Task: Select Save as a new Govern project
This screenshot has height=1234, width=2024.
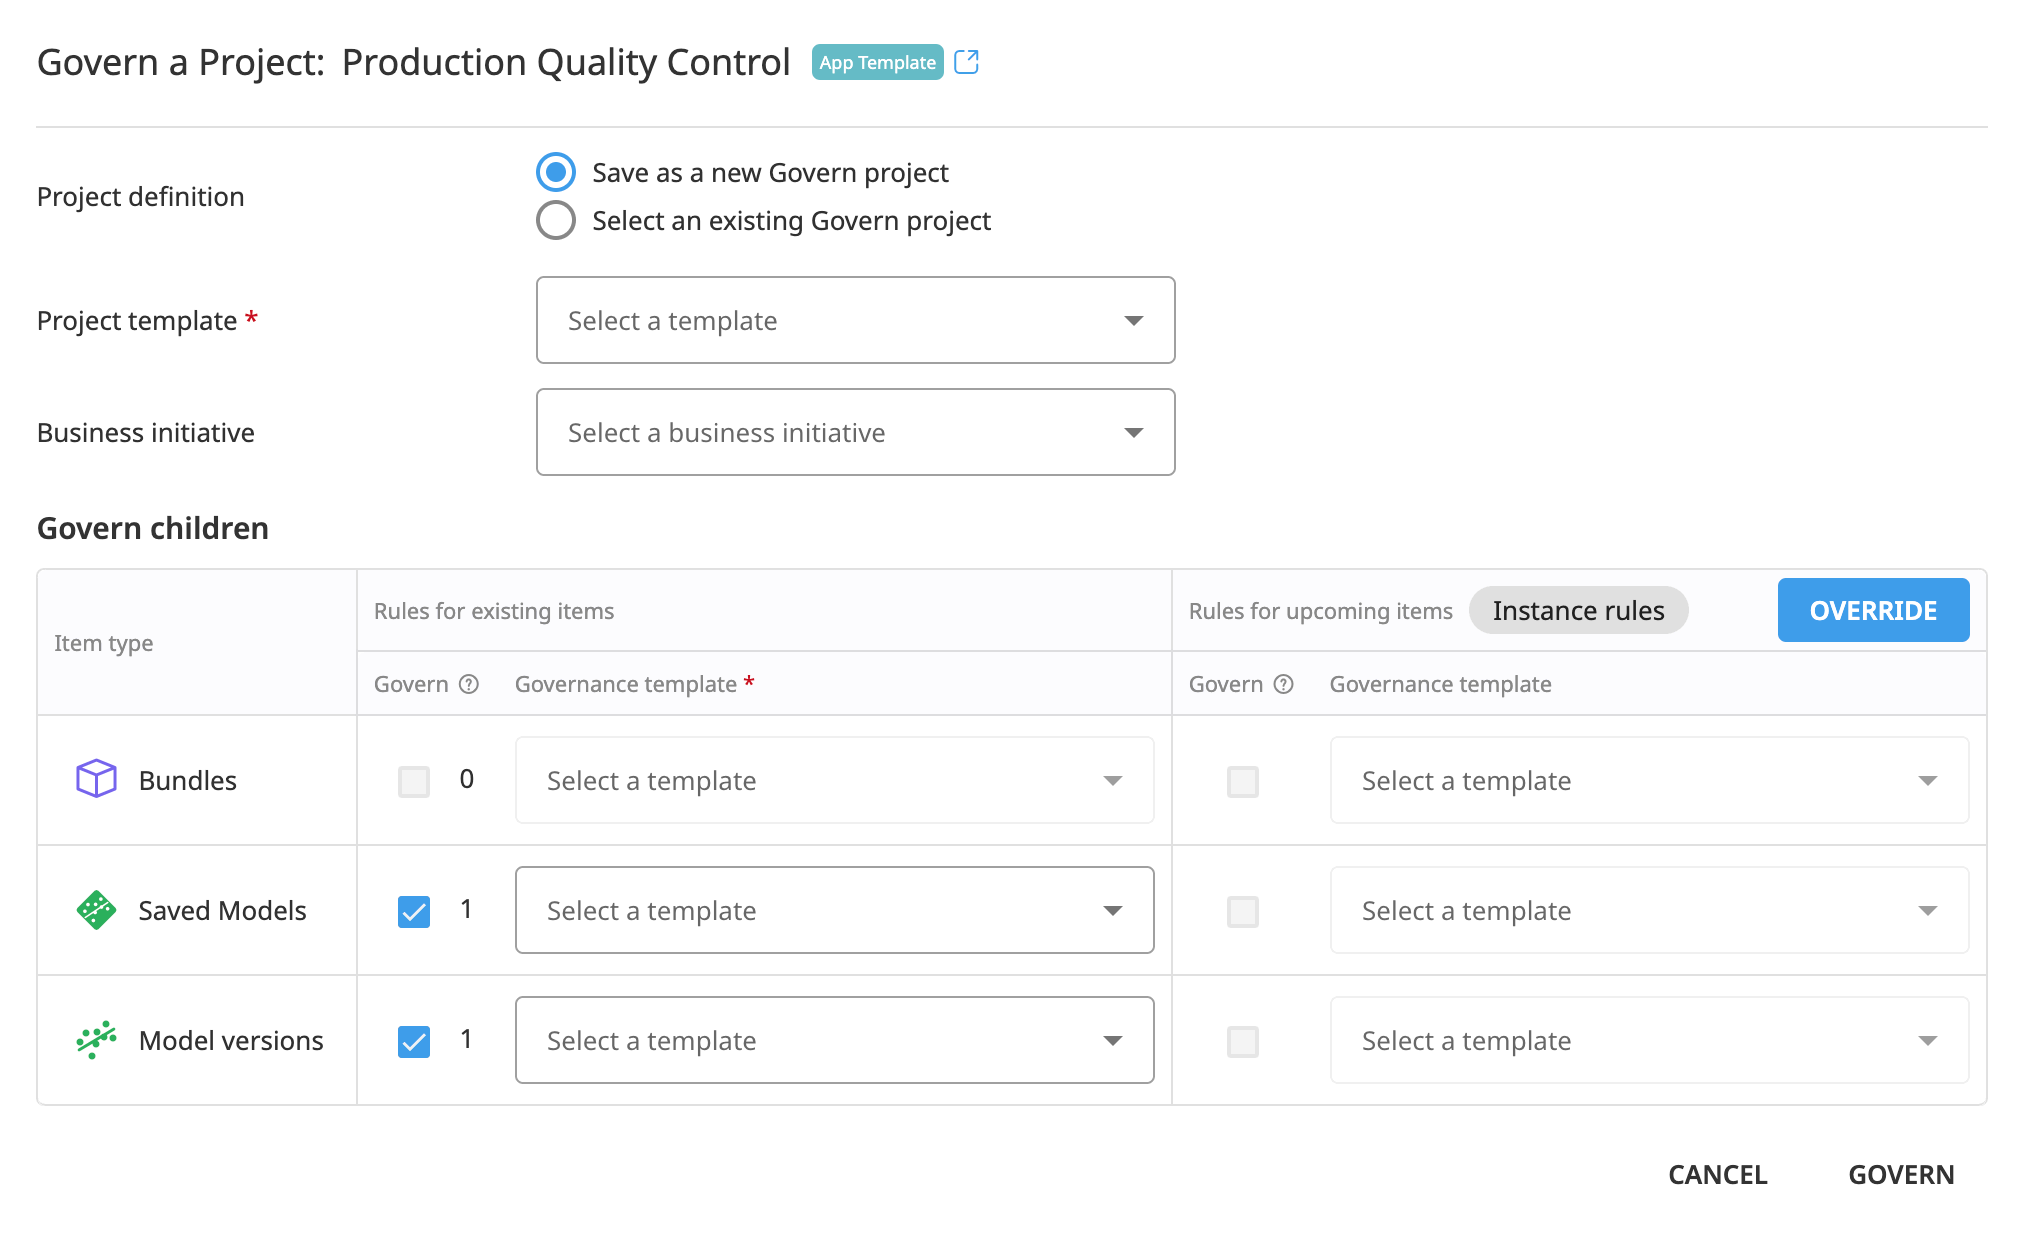Action: (x=556, y=172)
